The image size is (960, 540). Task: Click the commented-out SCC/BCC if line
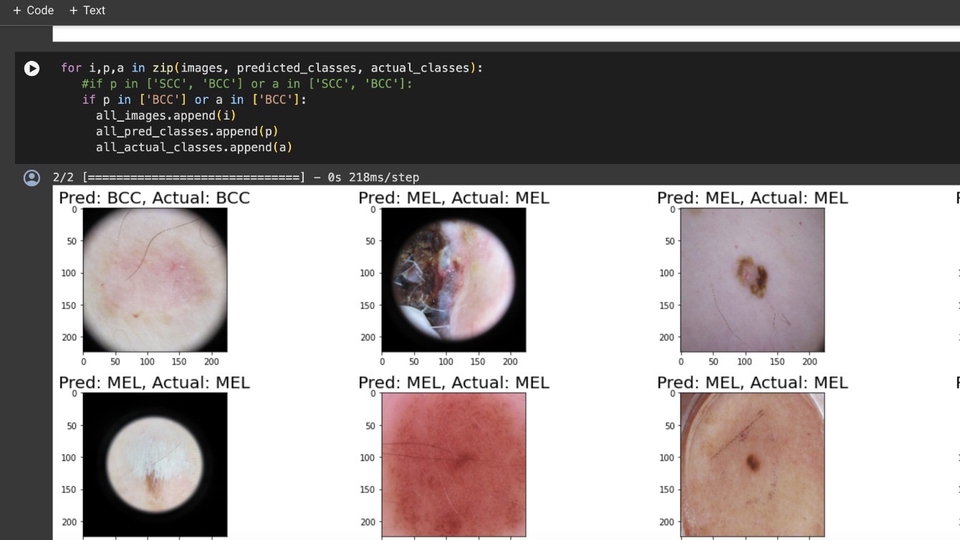click(247, 84)
